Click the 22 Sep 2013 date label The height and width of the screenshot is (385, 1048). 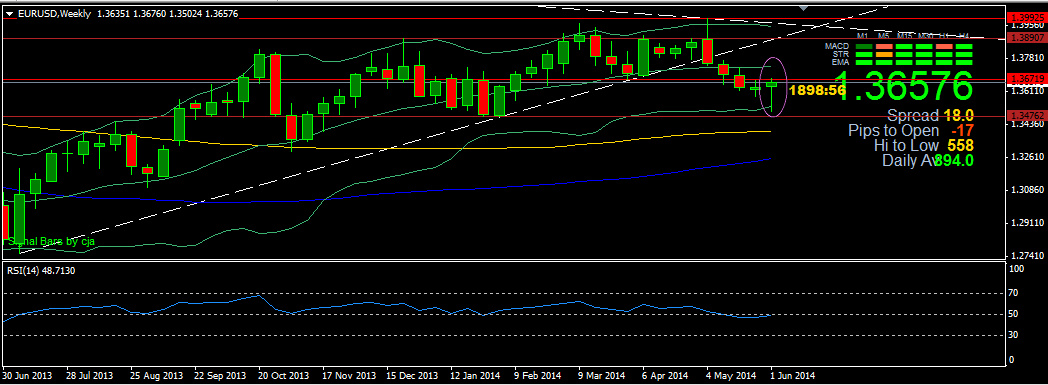[x=219, y=377]
